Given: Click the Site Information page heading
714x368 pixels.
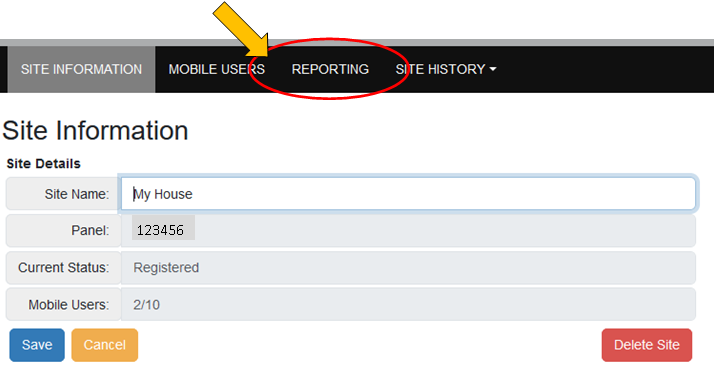Looking at the screenshot, I should [95, 131].
